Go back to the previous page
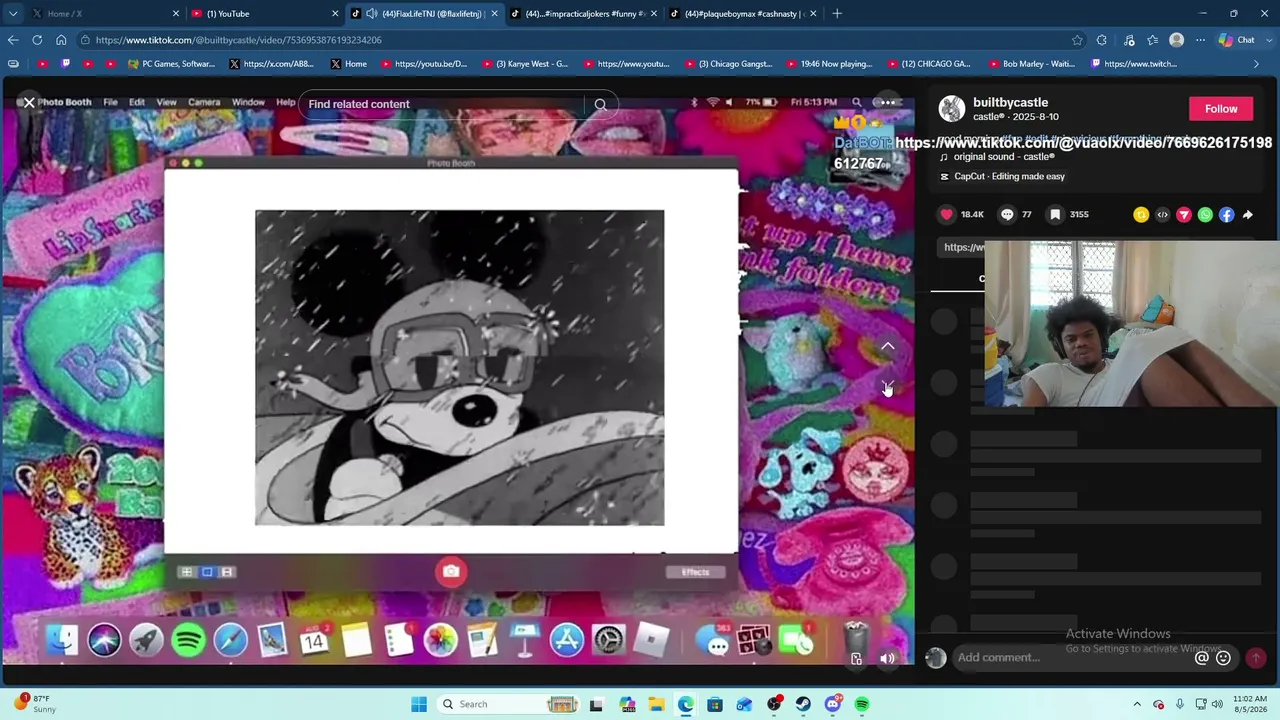Image resolution: width=1280 pixels, height=720 pixels. click(13, 40)
